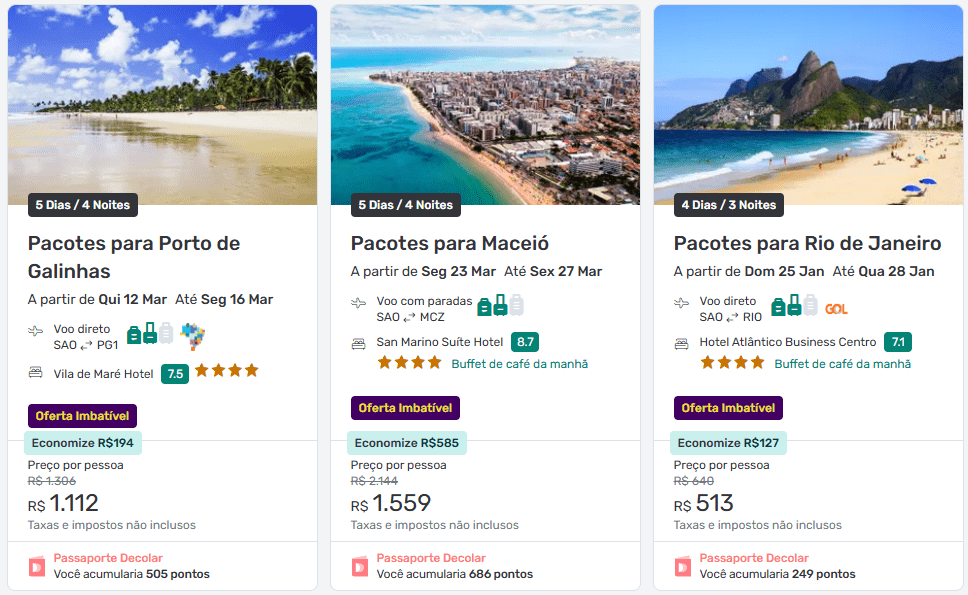The height and width of the screenshot is (595, 968).
Task: Click the GOL airline logo
Action: click(836, 308)
